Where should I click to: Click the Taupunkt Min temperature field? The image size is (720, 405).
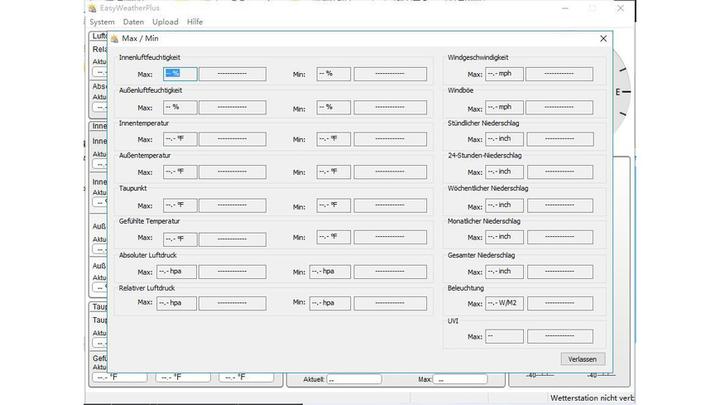pyautogui.click(x=333, y=205)
